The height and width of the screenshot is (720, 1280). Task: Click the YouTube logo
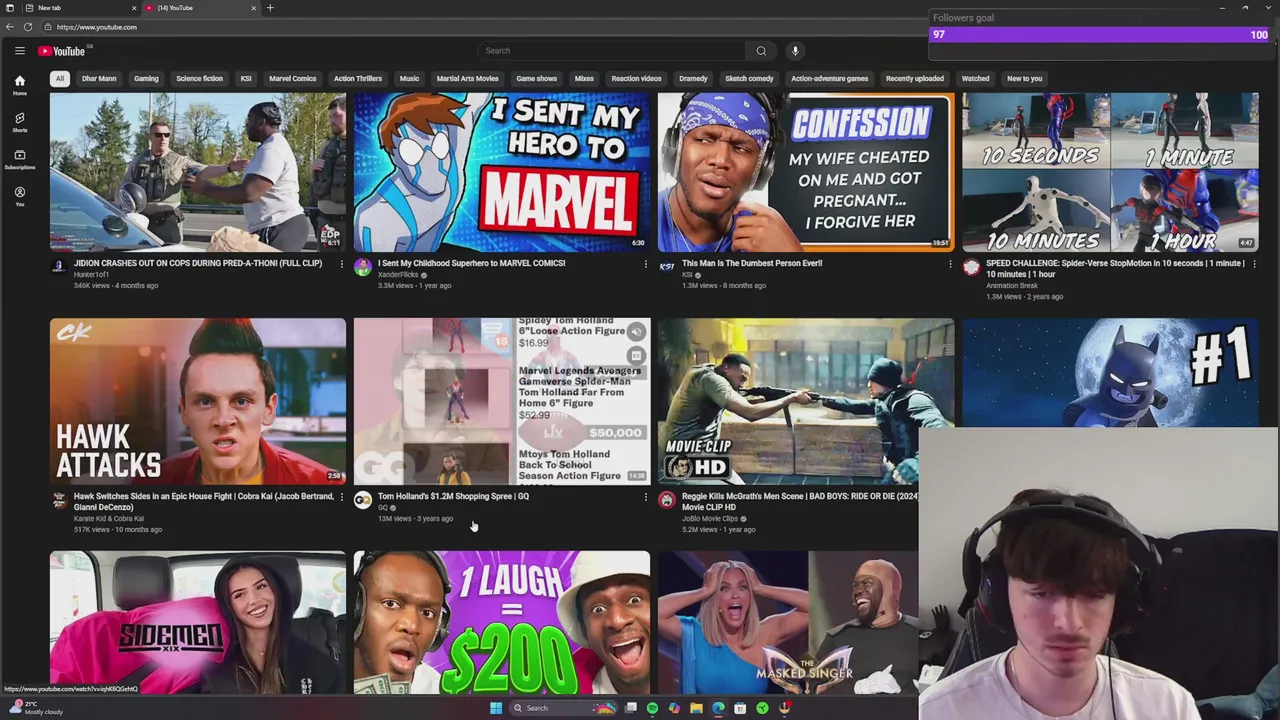click(62, 51)
